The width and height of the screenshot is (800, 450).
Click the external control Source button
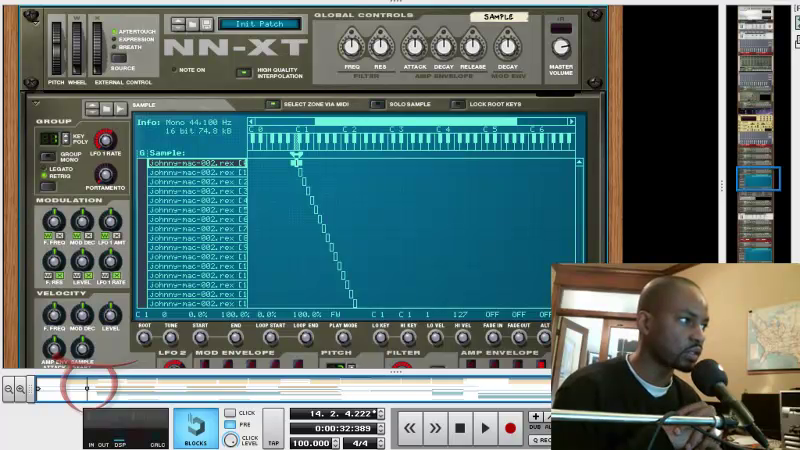tap(119, 58)
